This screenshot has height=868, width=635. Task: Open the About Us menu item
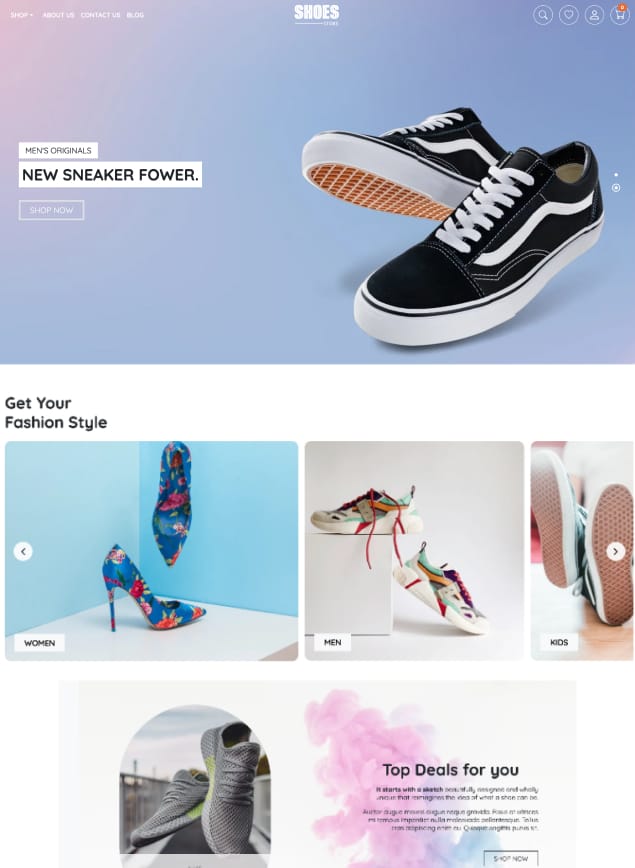point(58,15)
